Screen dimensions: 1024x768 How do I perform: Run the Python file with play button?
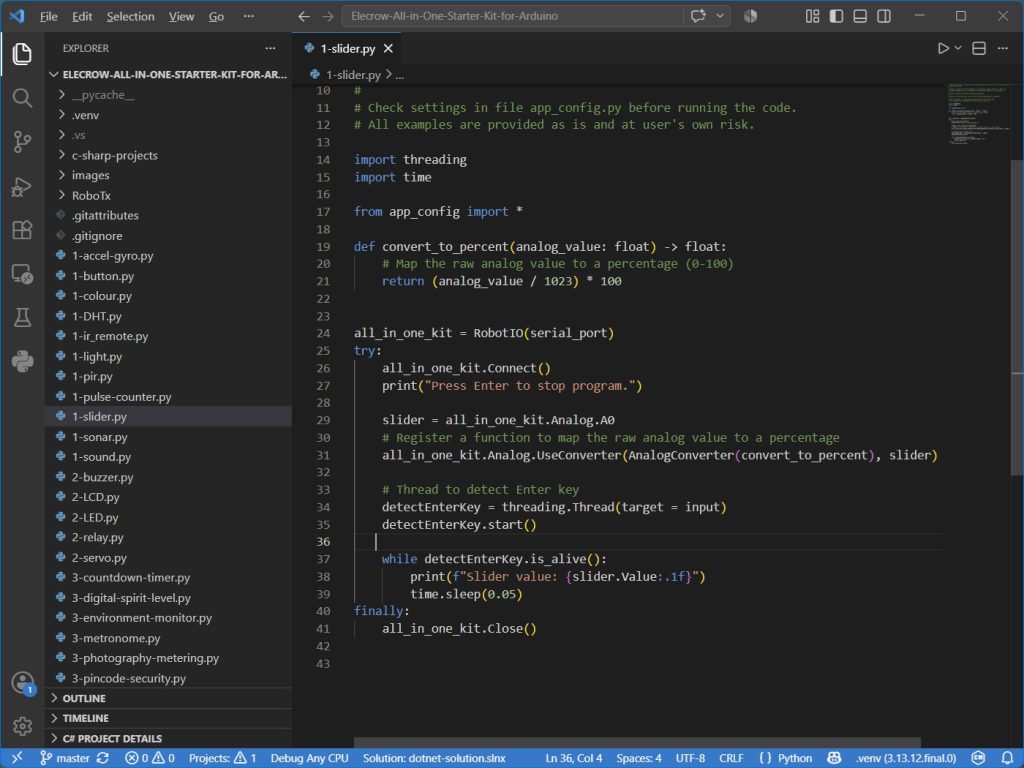(x=942, y=48)
